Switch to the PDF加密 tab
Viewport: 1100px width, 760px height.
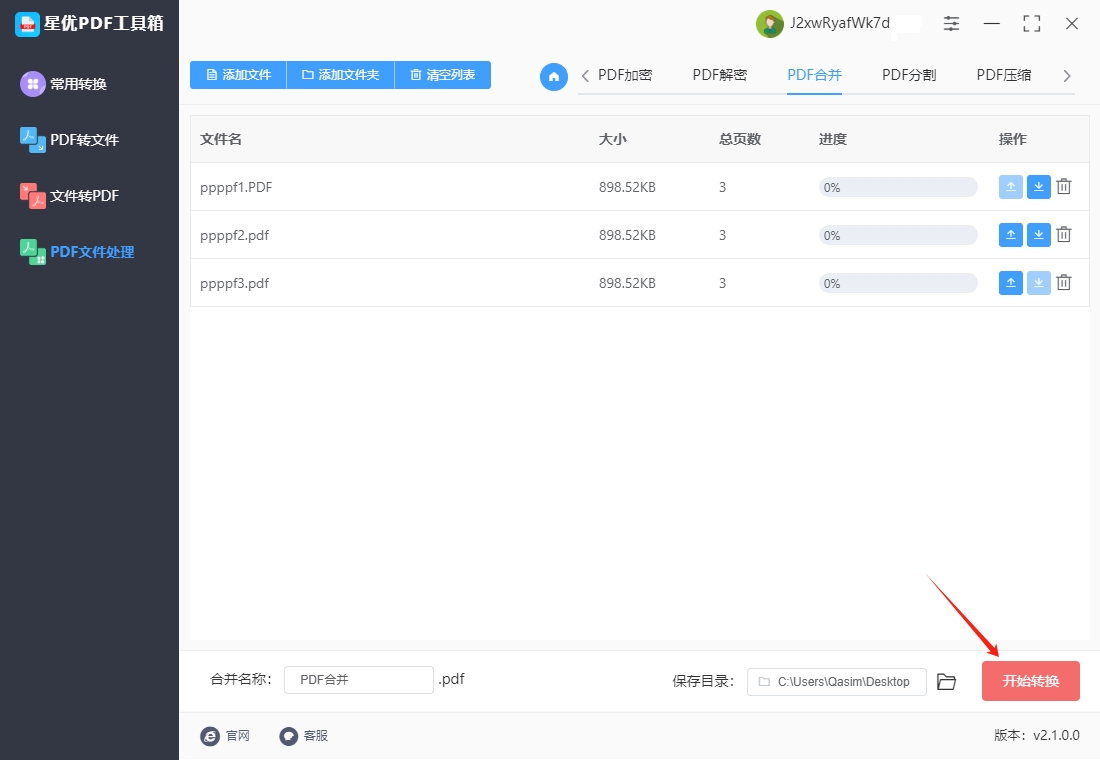(x=625, y=75)
